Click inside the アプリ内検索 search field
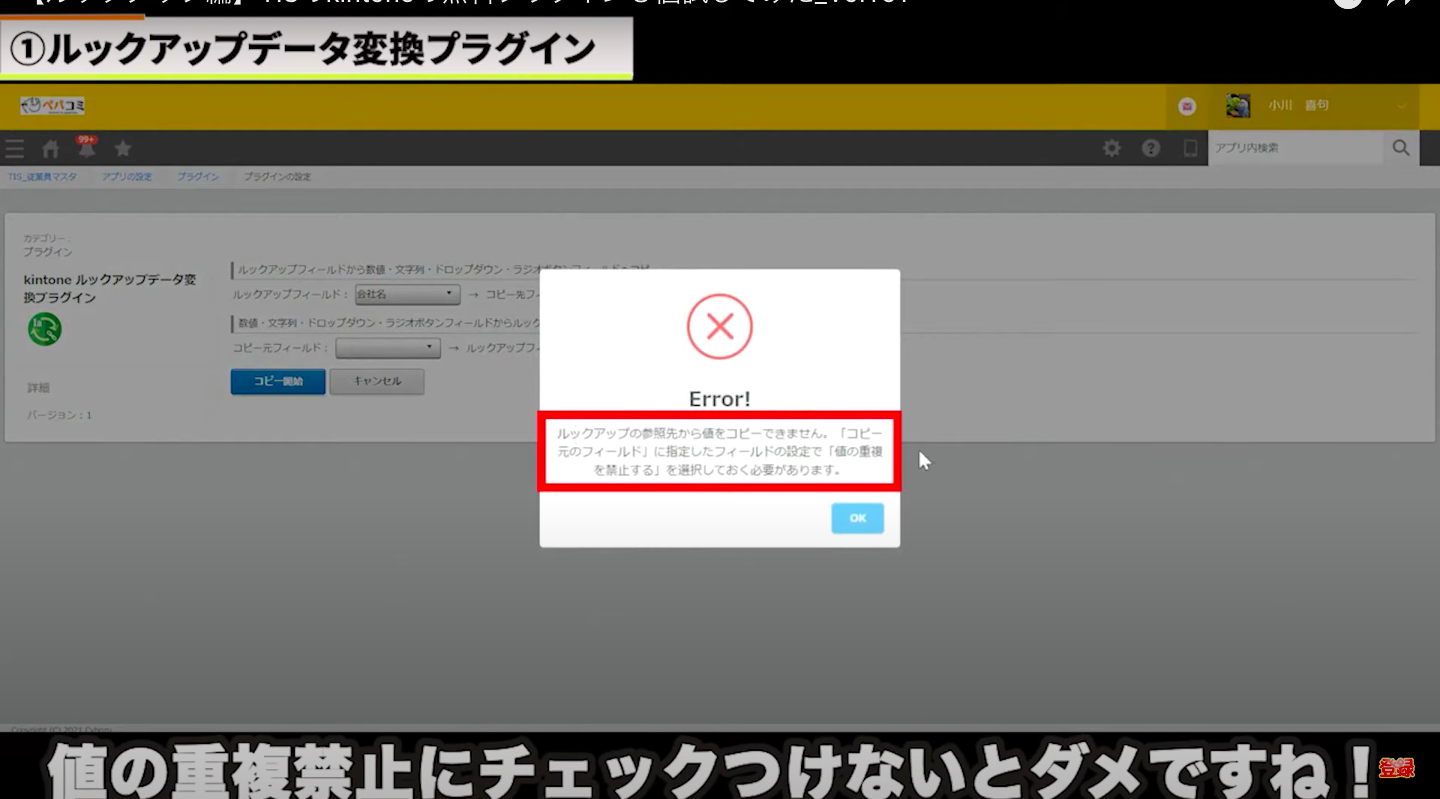Image resolution: width=1440 pixels, height=799 pixels. tap(1294, 148)
